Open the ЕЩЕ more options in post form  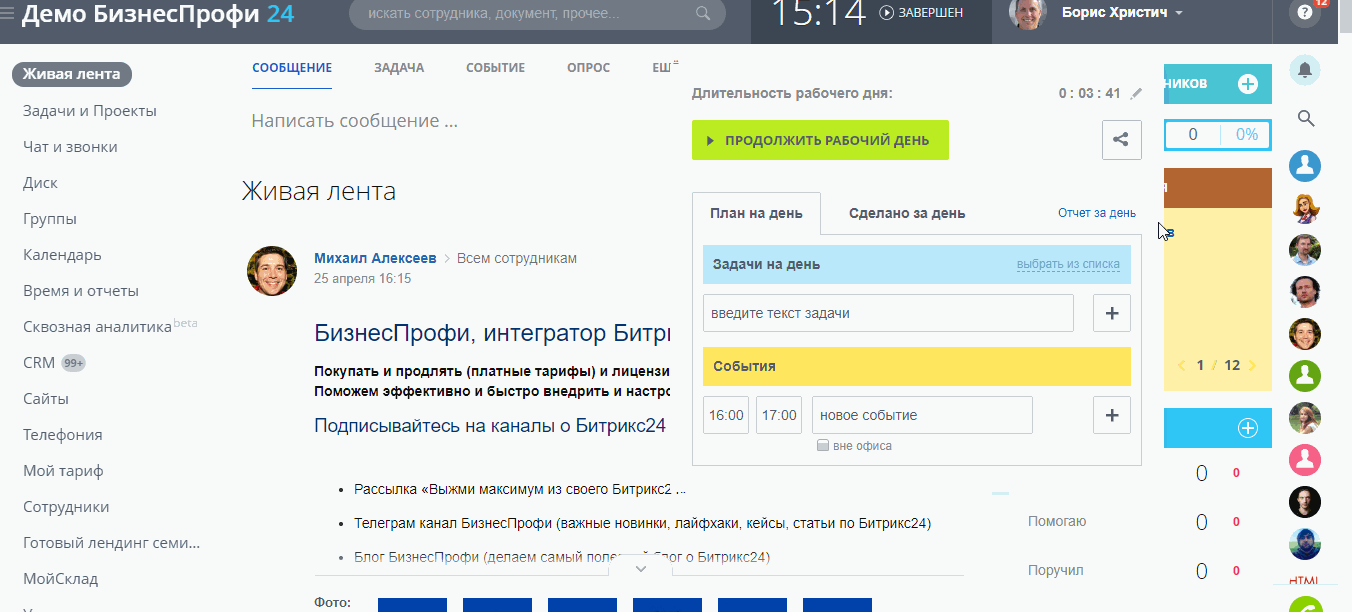click(x=661, y=68)
